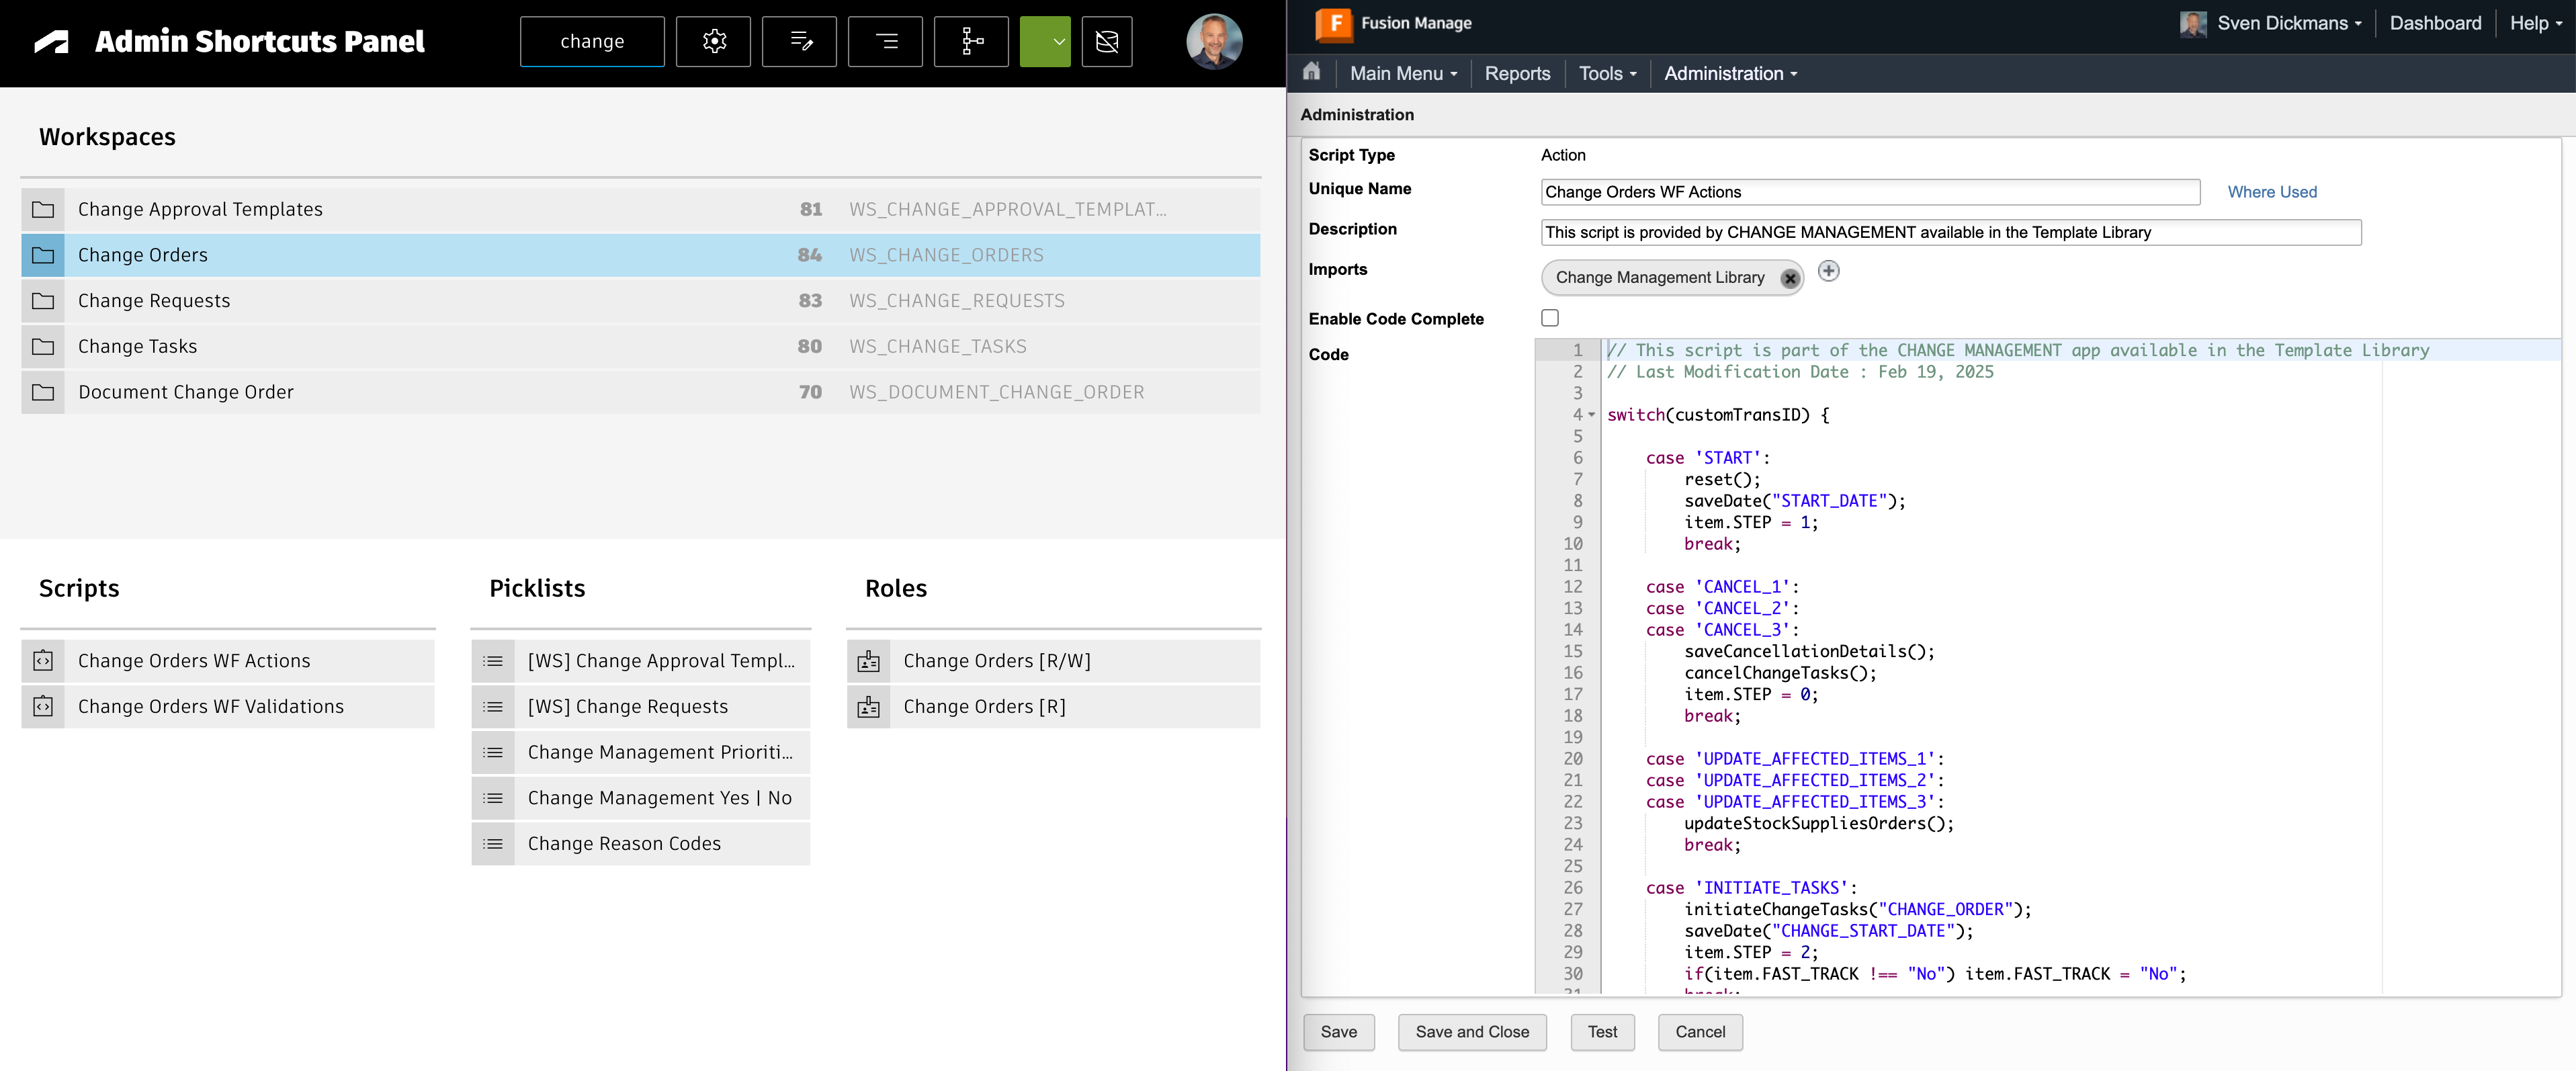Click the right-aligned lines list icon
The image size is (2576, 1071).
coord(885,41)
